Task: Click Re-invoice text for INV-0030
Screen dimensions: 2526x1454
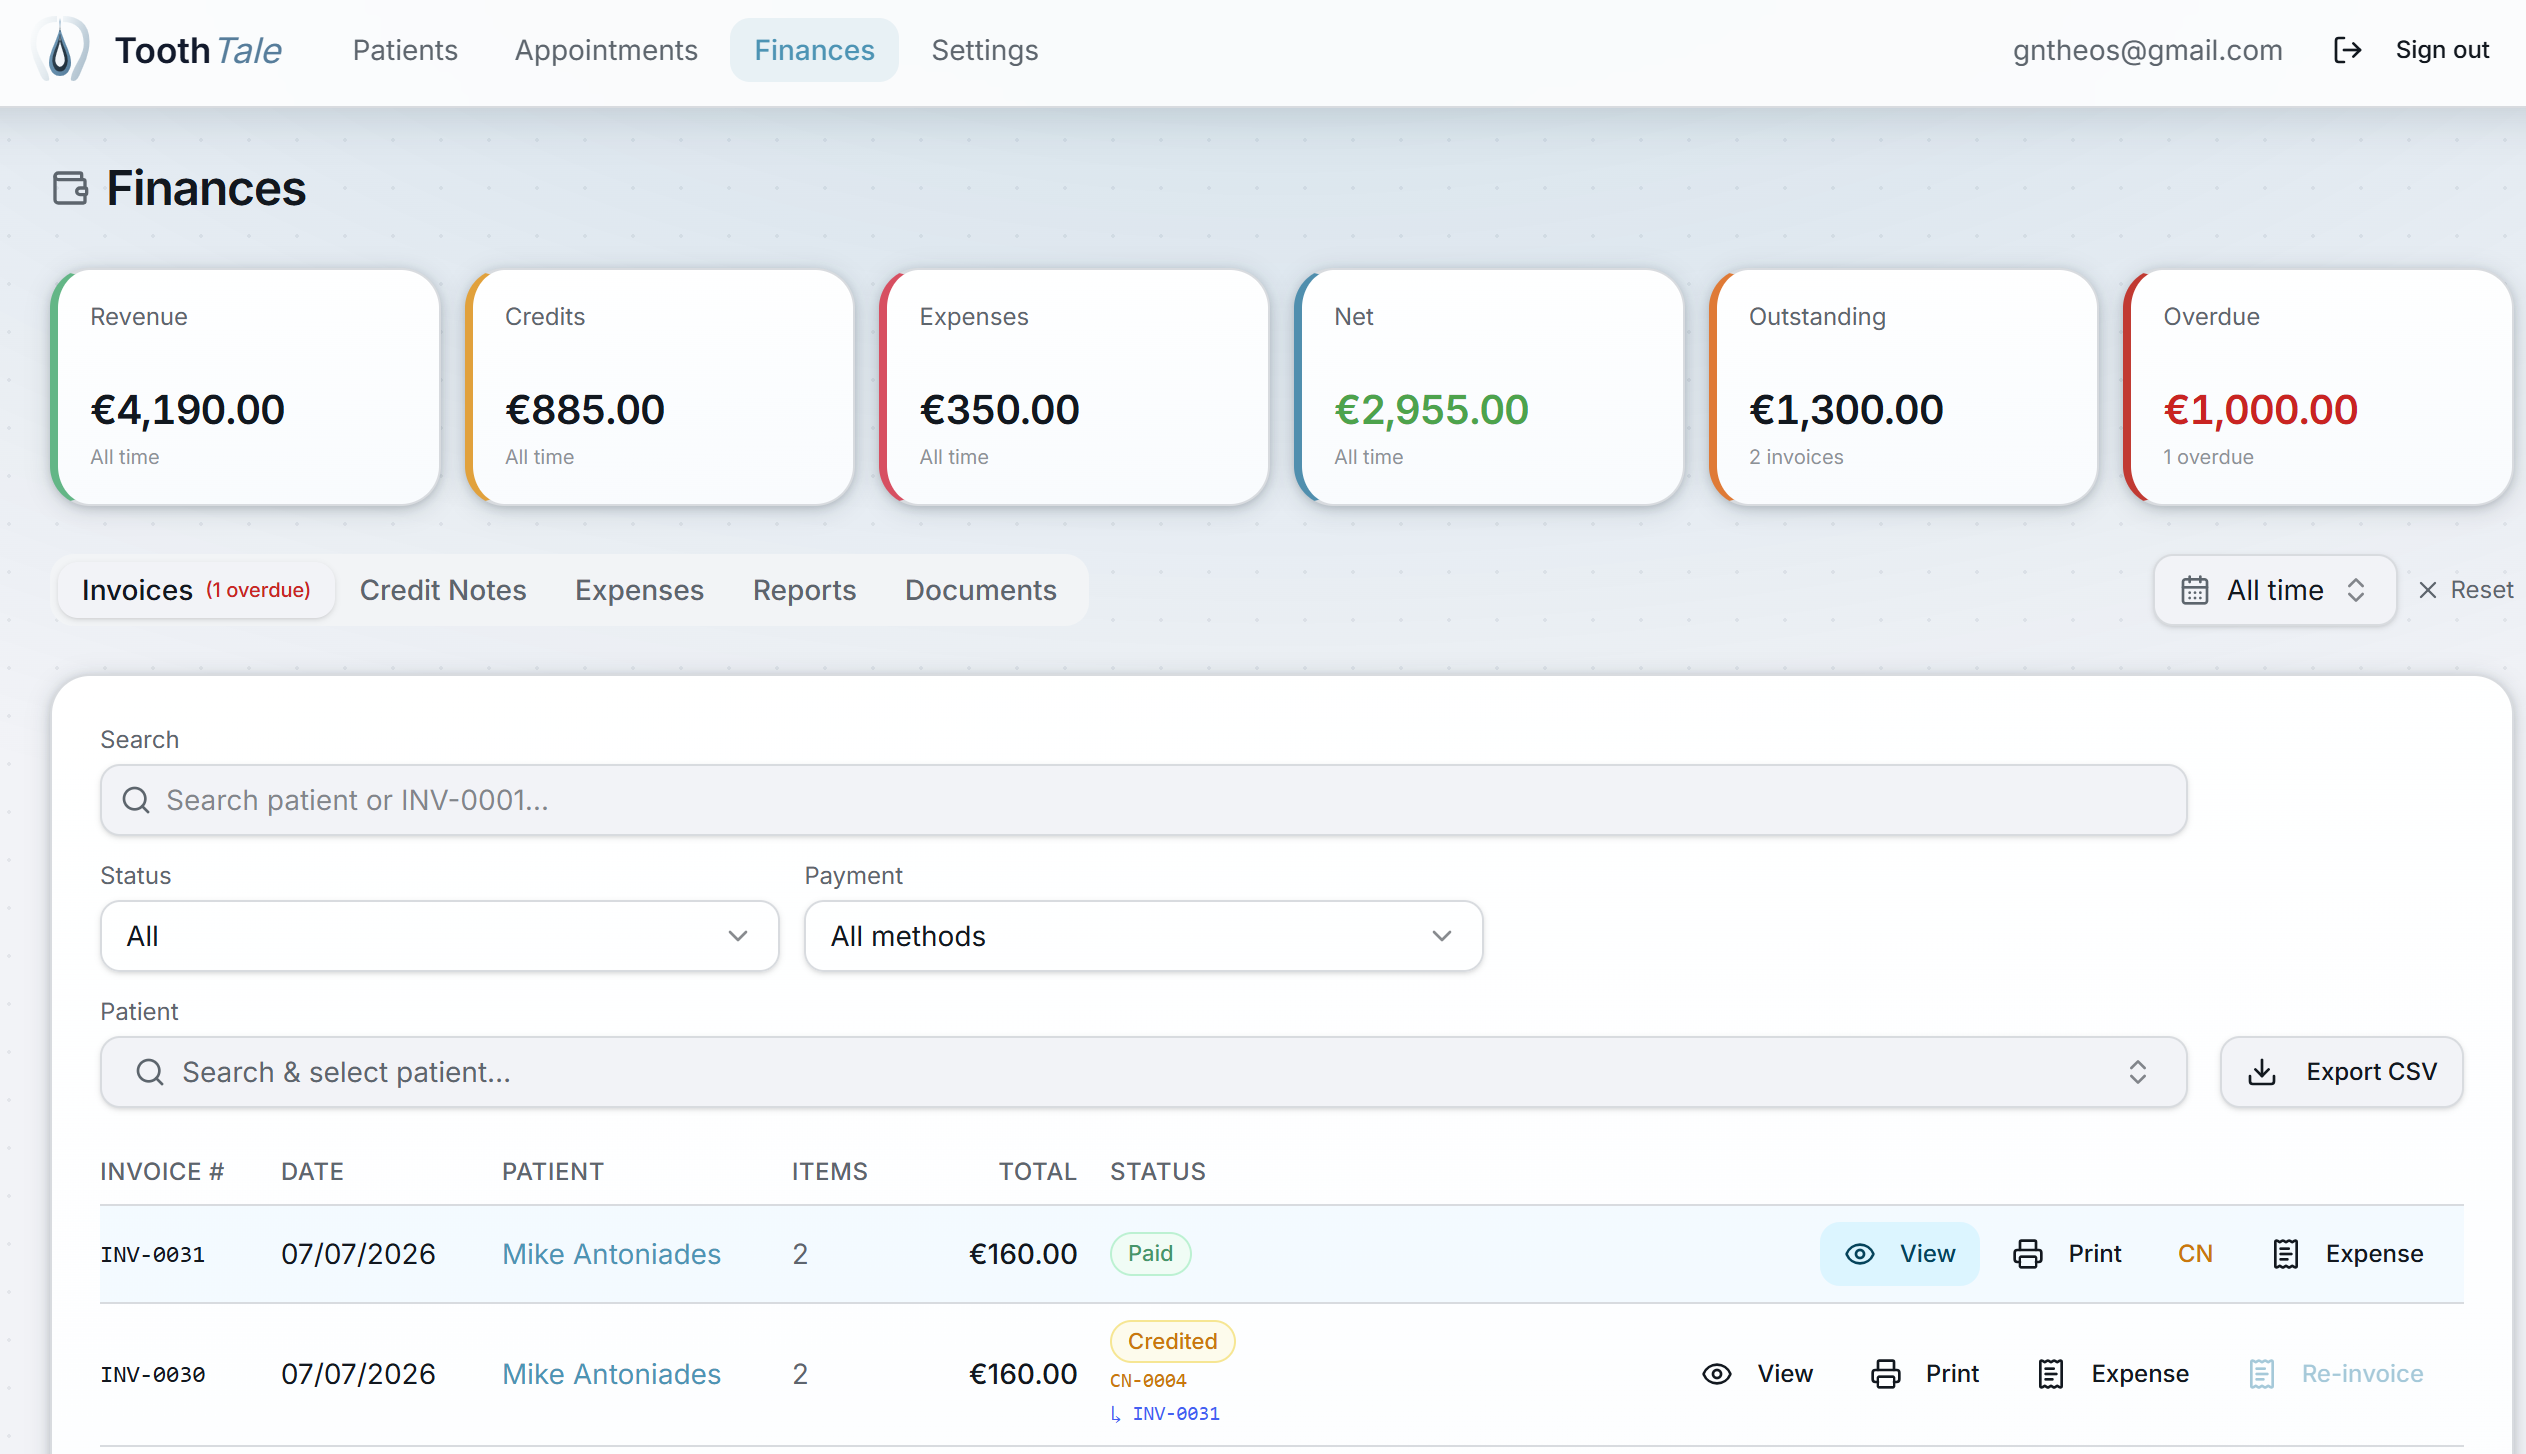Action: pyautogui.click(x=2362, y=1374)
